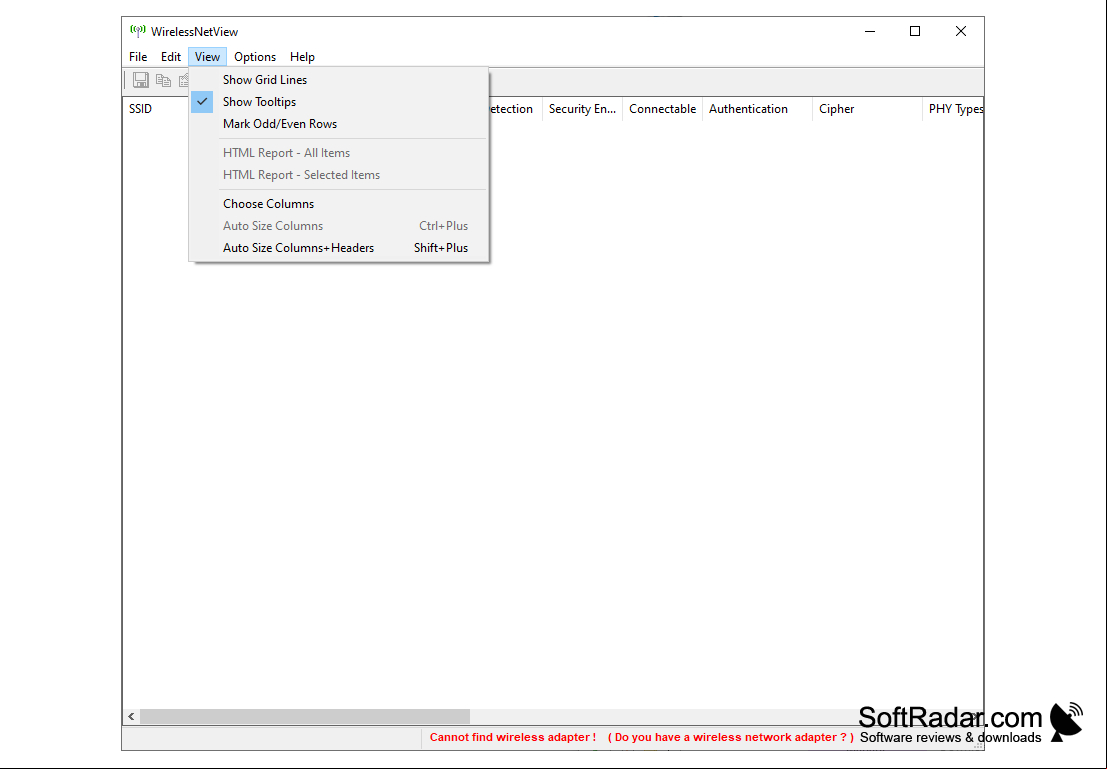The image size is (1107, 769).
Task: Sort by the PHY Types column header
Action: (953, 109)
